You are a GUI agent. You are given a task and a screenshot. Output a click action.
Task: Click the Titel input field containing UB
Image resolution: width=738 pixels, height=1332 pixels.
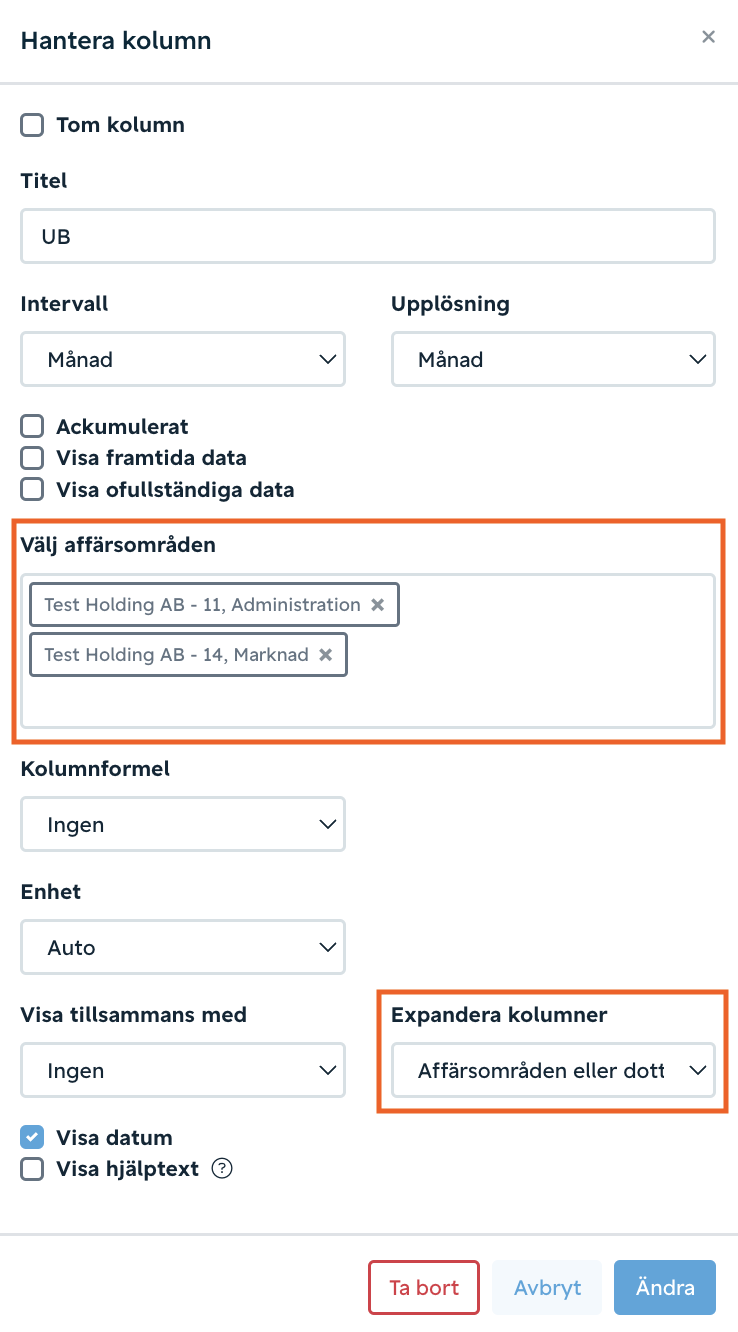tap(368, 236)
